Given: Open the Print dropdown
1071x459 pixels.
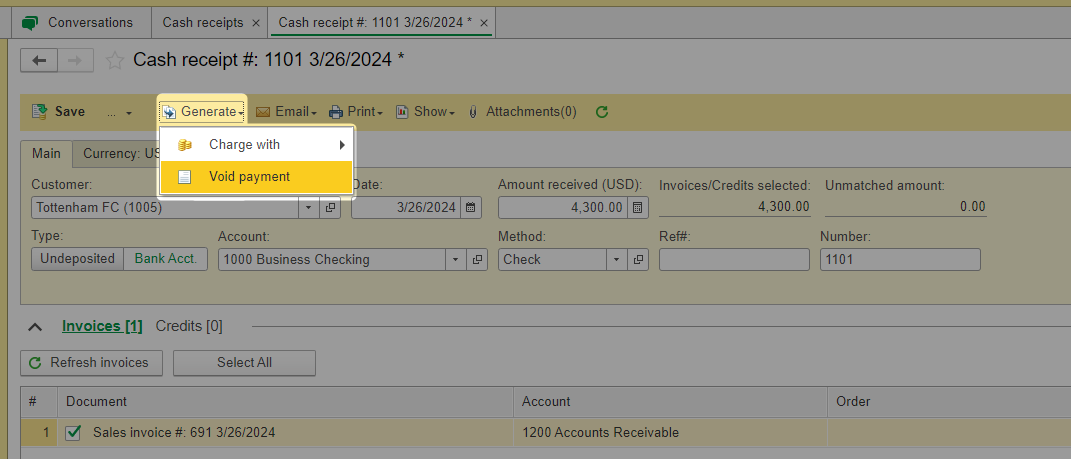Looking at the screenshot, I should point(356,111).
